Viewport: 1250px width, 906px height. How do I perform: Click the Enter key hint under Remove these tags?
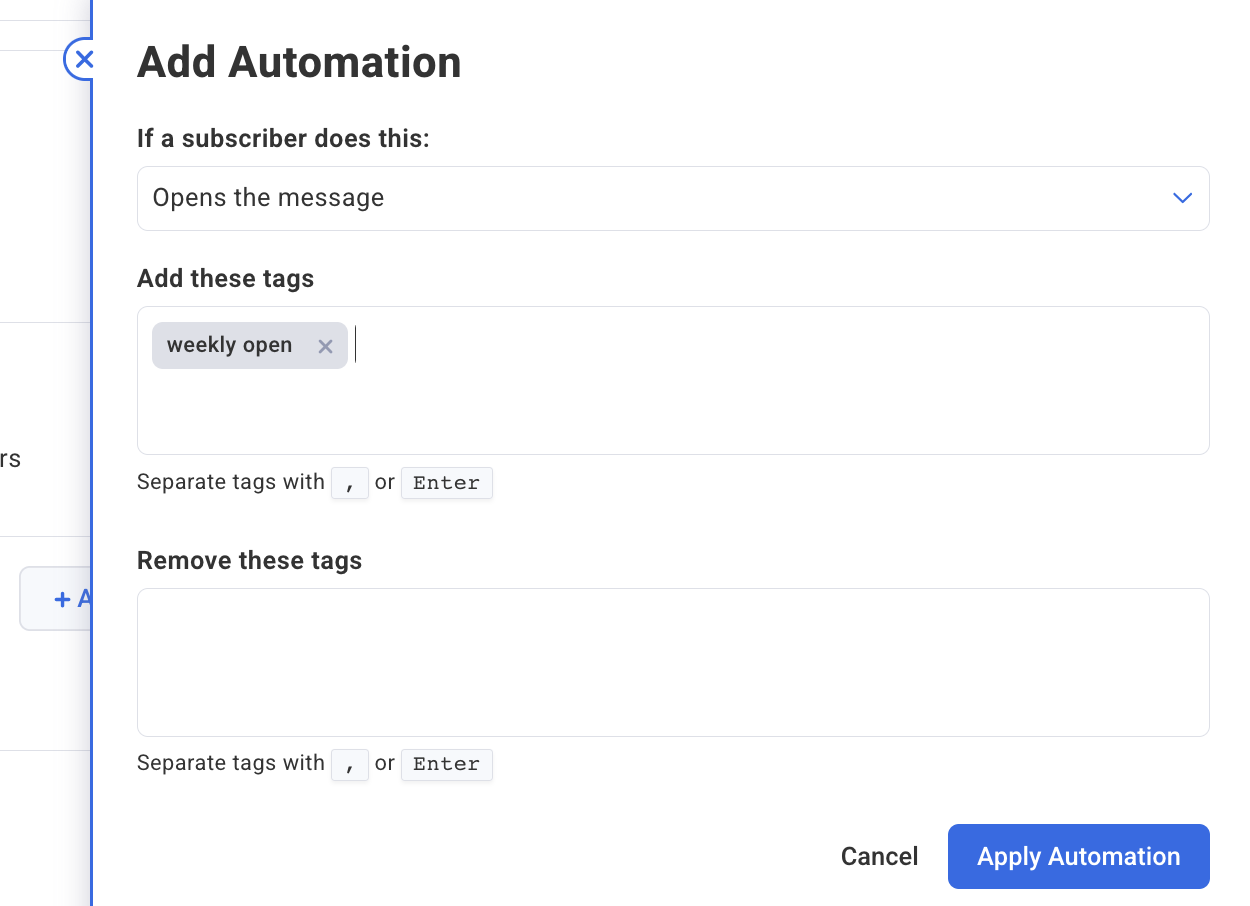click(446, 763)
